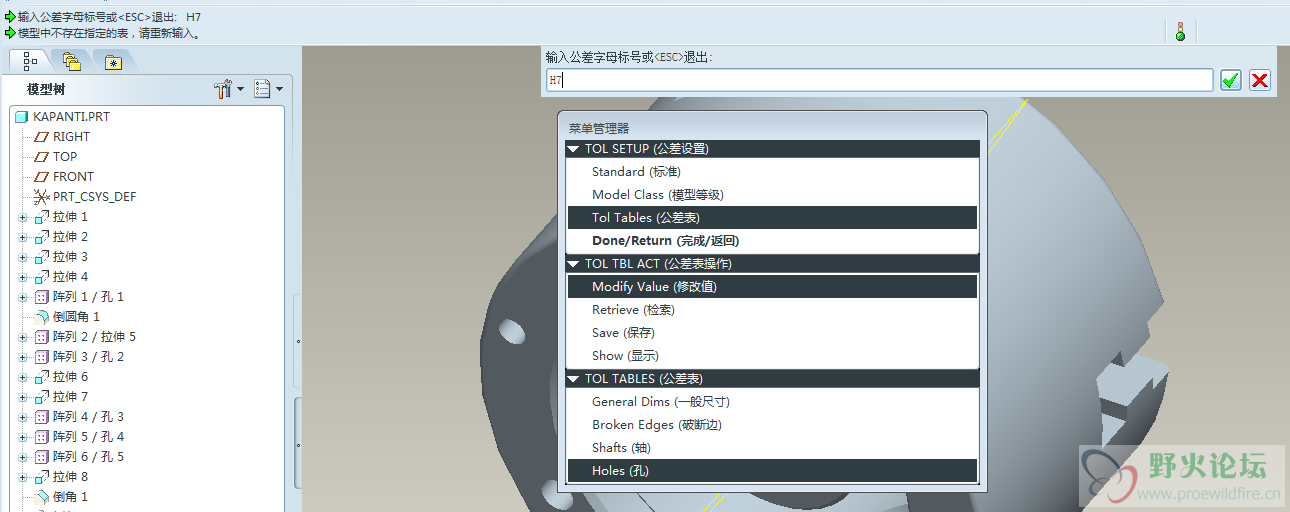The height and width of the screenshot is (512, 1290).
Task: Click inside the tolerance letter input field
Action: tap(880, 80)
